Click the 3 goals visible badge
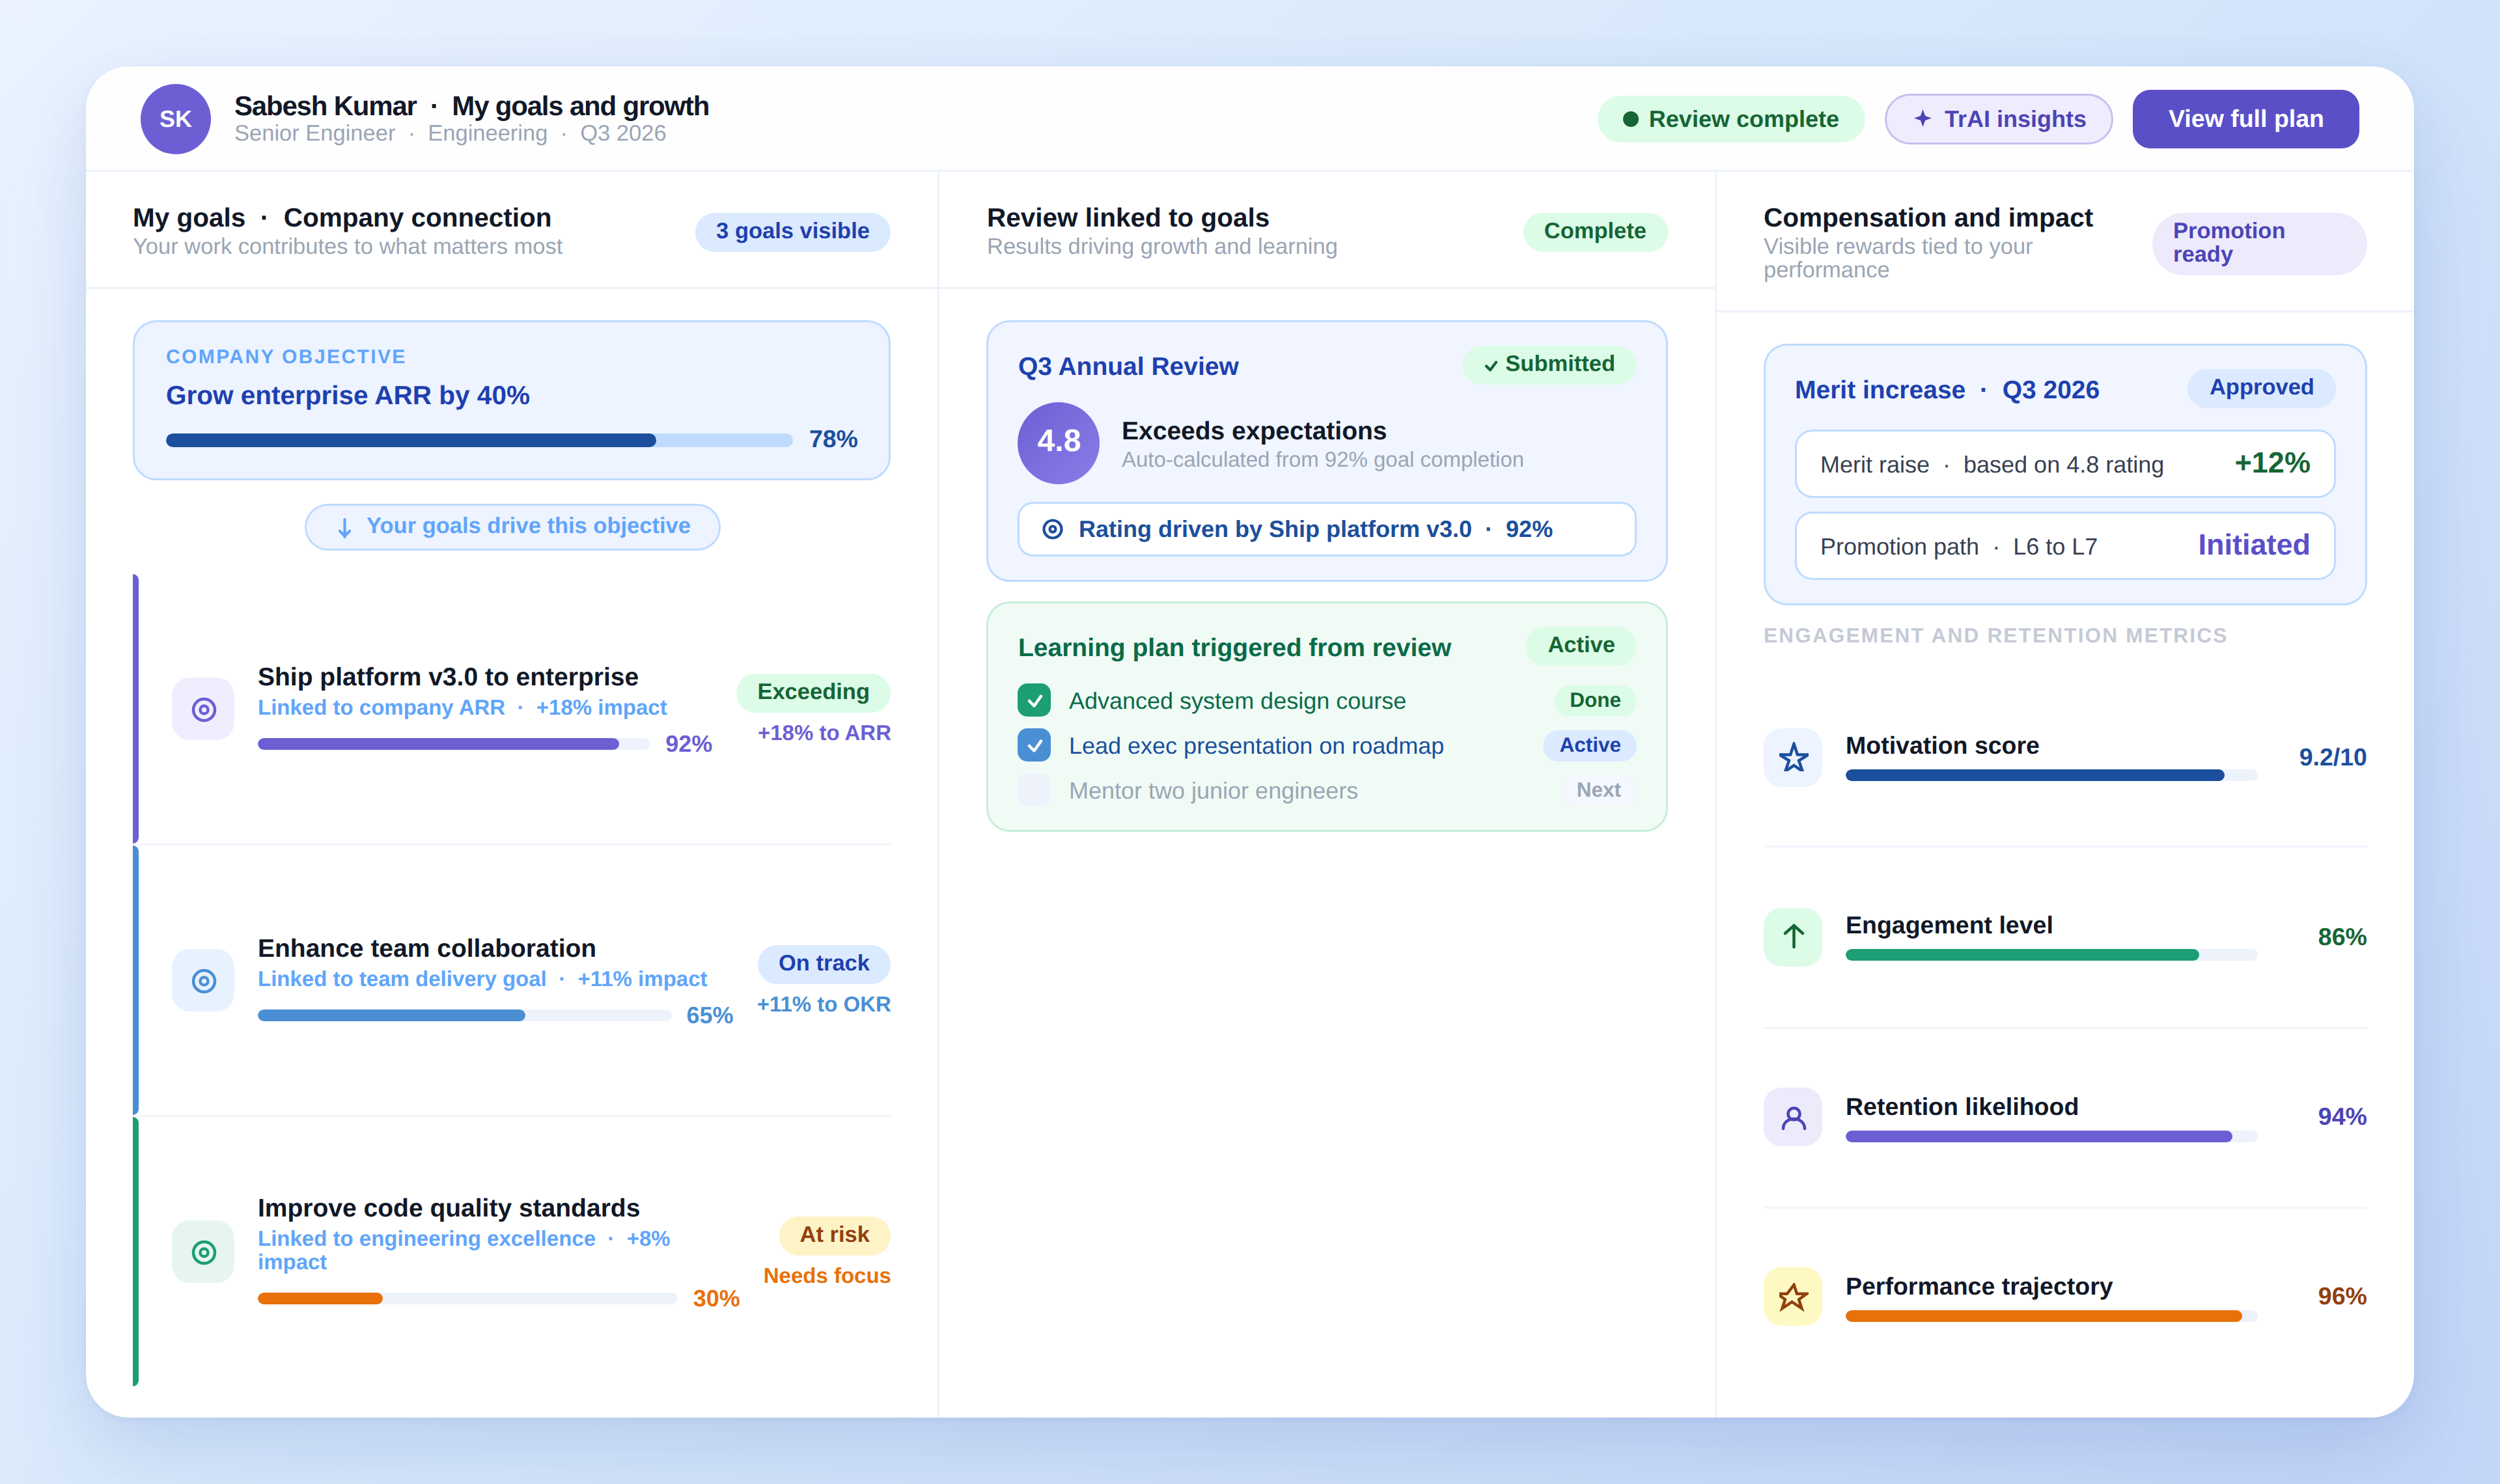Viewport: 2500px width, 1484px height. pyautogui.click(x=792, y=231)
